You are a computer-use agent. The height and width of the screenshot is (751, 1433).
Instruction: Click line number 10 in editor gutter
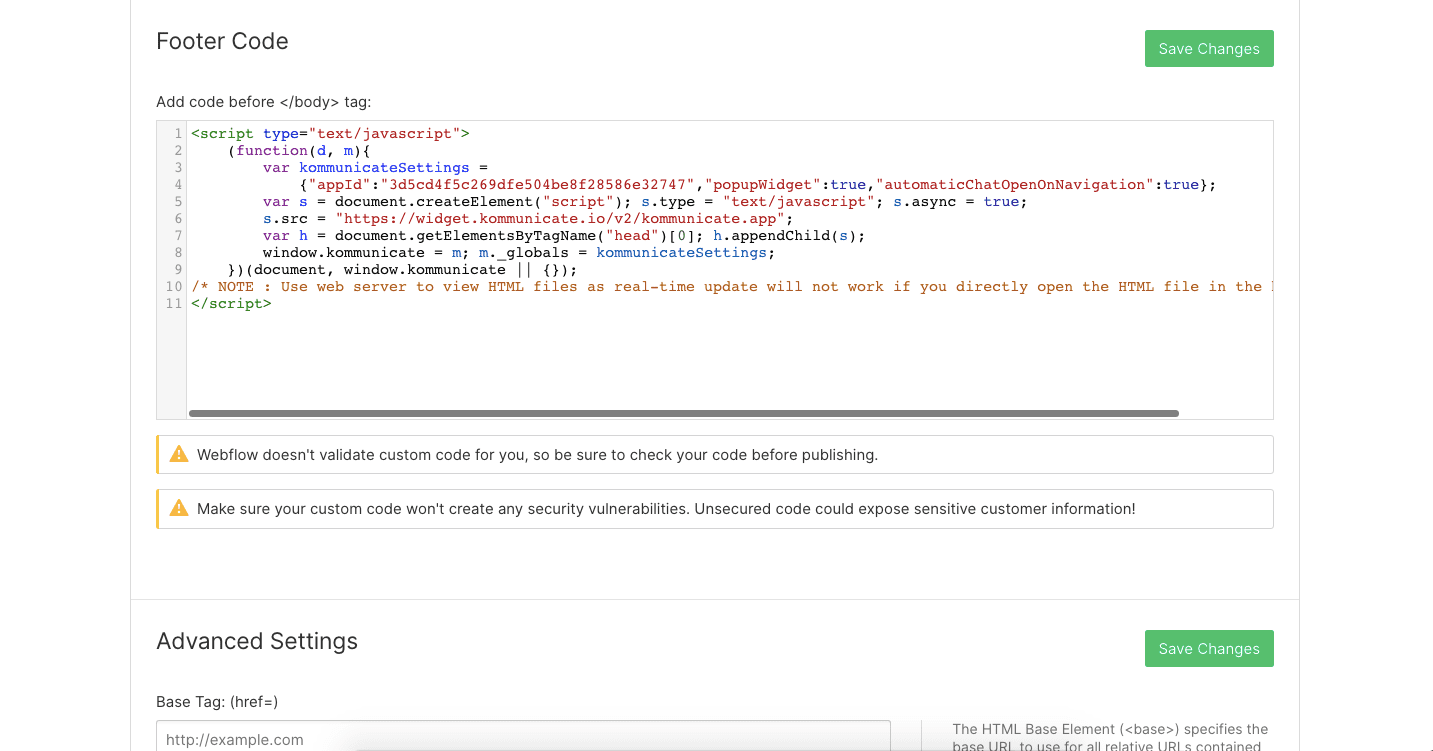(174, 286)
